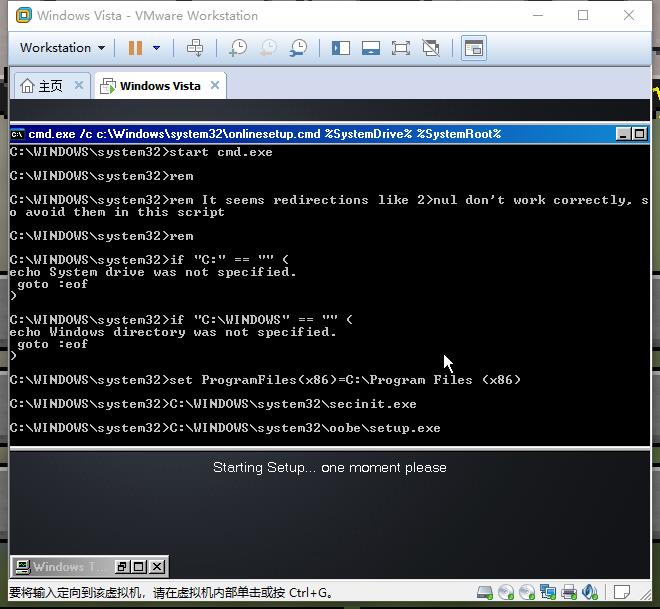Close the minimized Windows T... window

[x=157, y=566]
